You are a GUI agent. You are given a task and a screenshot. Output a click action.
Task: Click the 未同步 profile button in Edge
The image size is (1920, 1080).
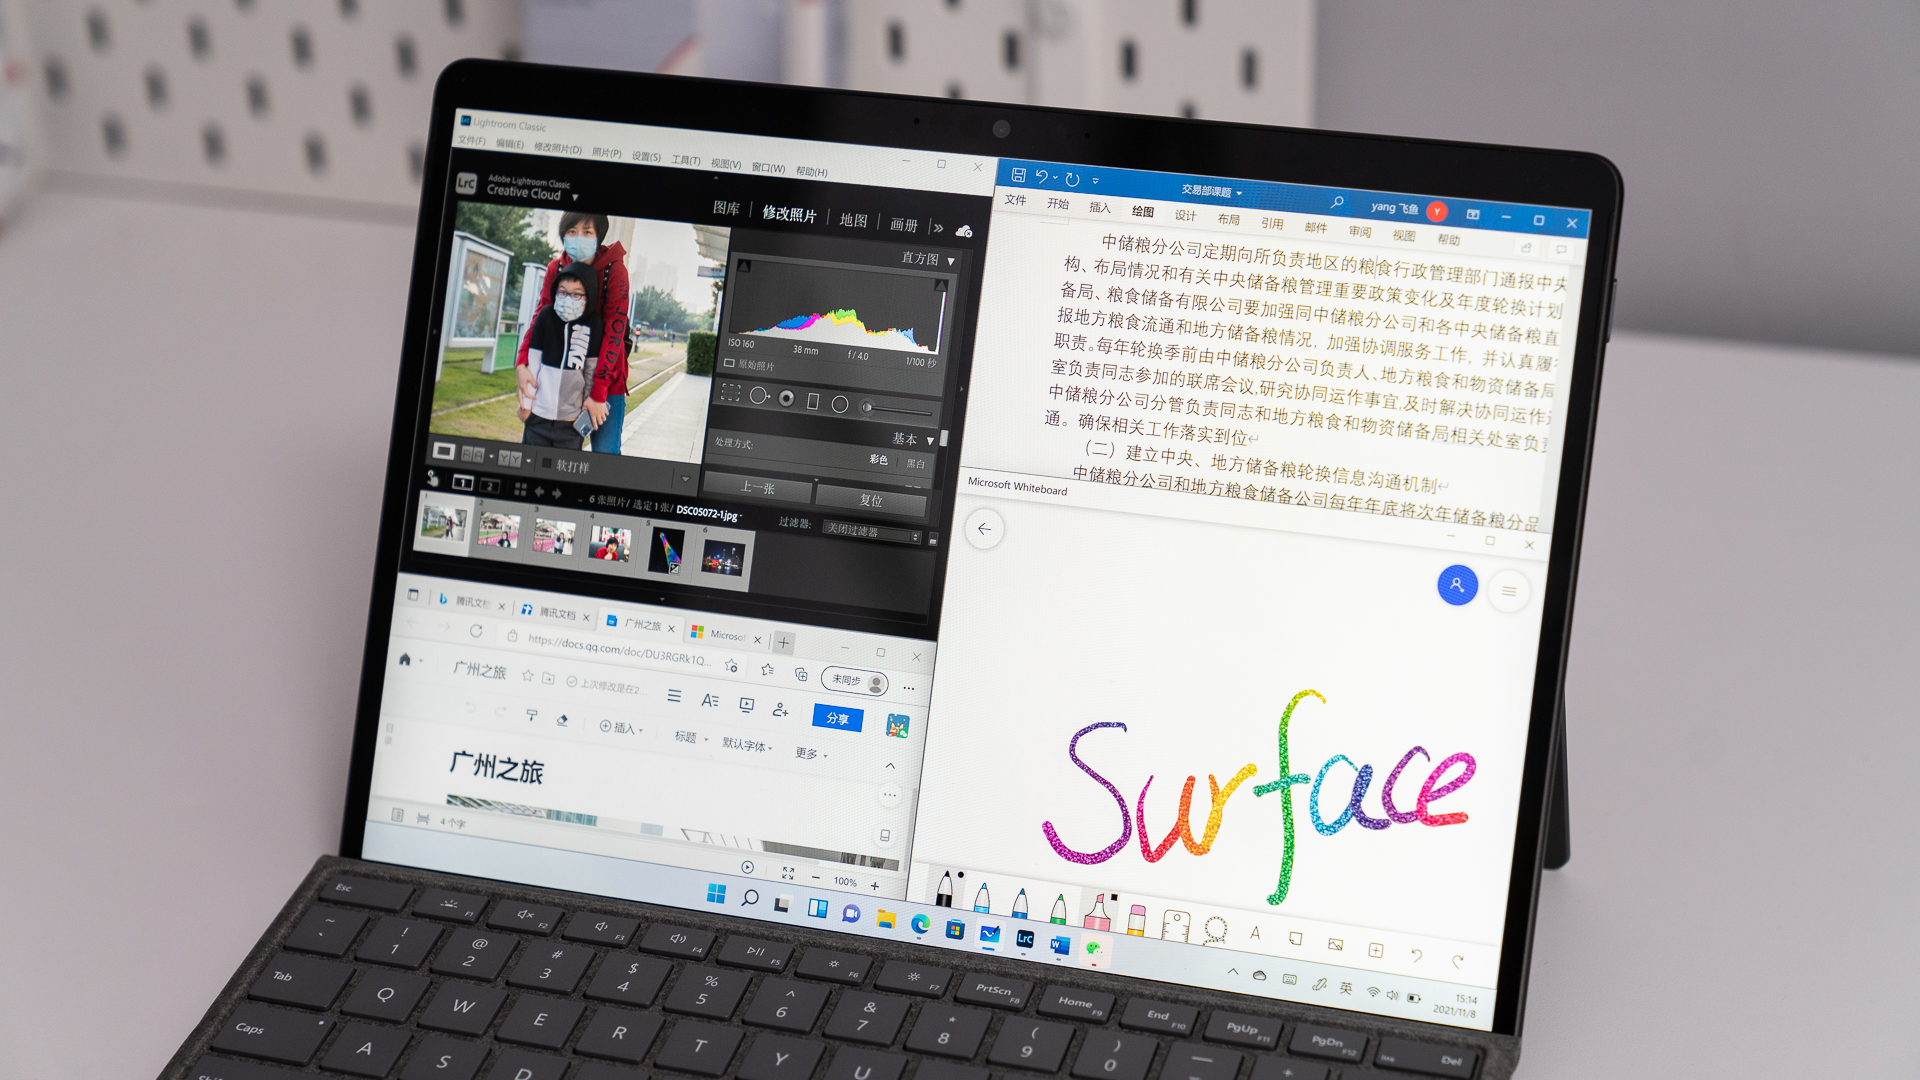[x=855, y=681]
